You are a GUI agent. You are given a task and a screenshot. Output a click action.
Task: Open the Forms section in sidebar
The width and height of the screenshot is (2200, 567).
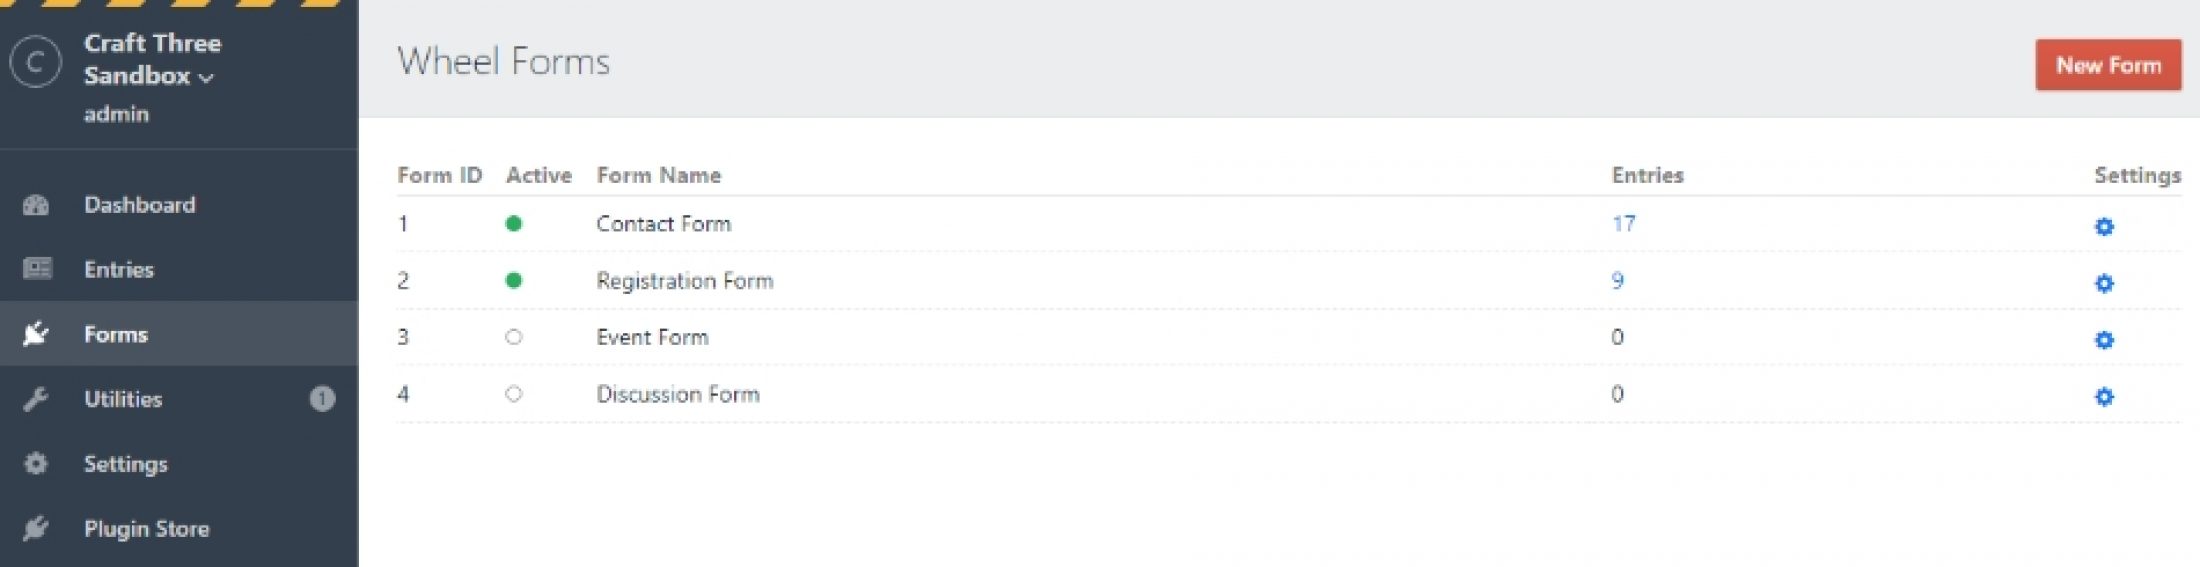pos(116,334)
